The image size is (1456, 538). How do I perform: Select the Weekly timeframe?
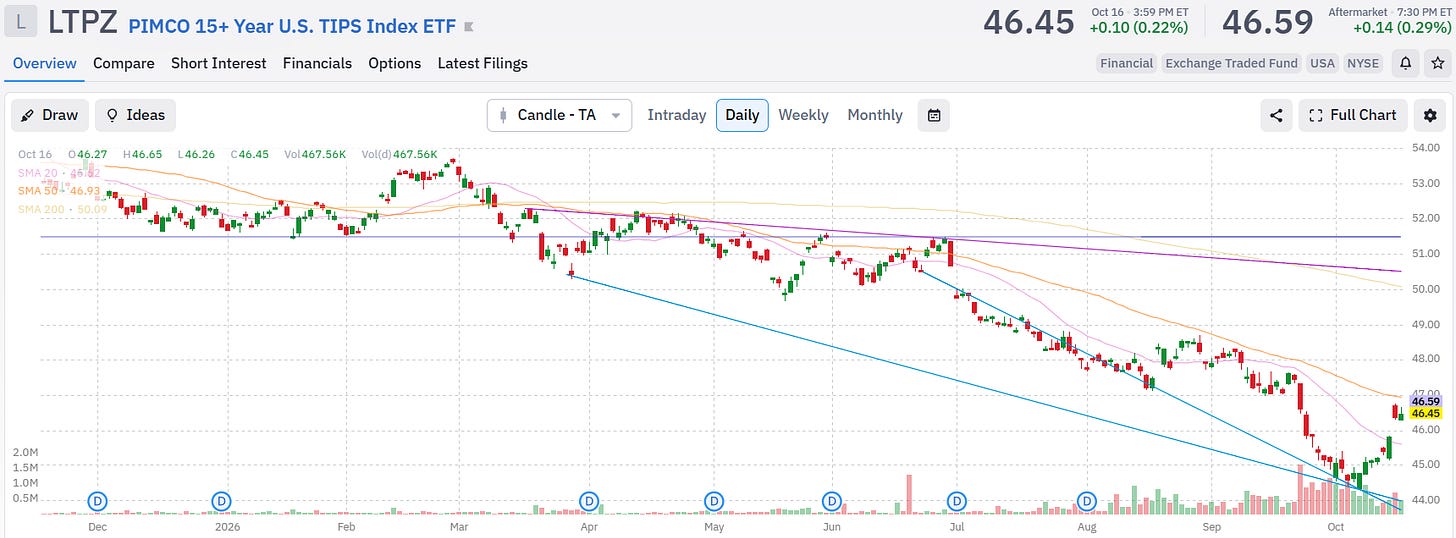click(x=803, y=115)
